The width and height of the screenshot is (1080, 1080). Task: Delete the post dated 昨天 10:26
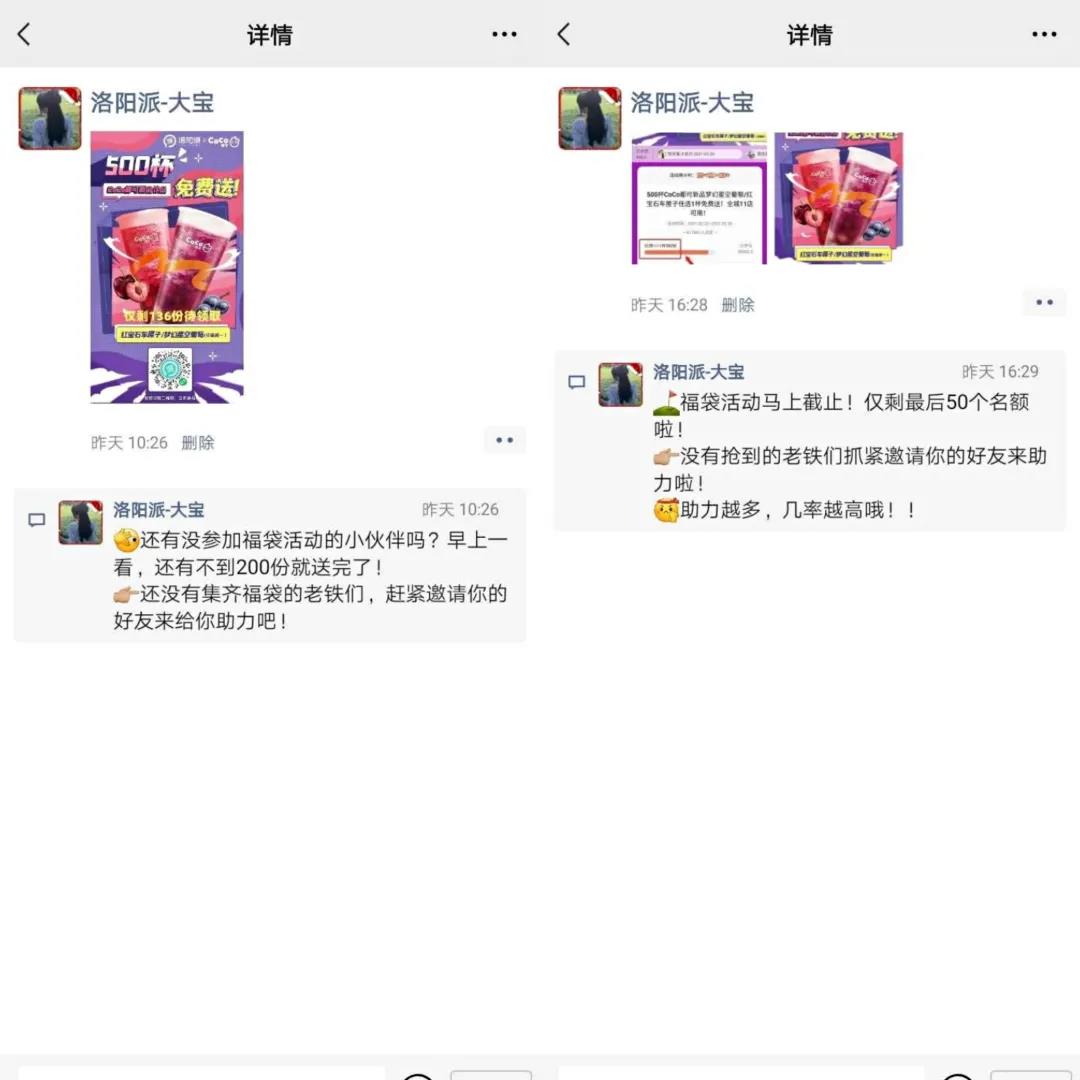(x=198, y=442)
